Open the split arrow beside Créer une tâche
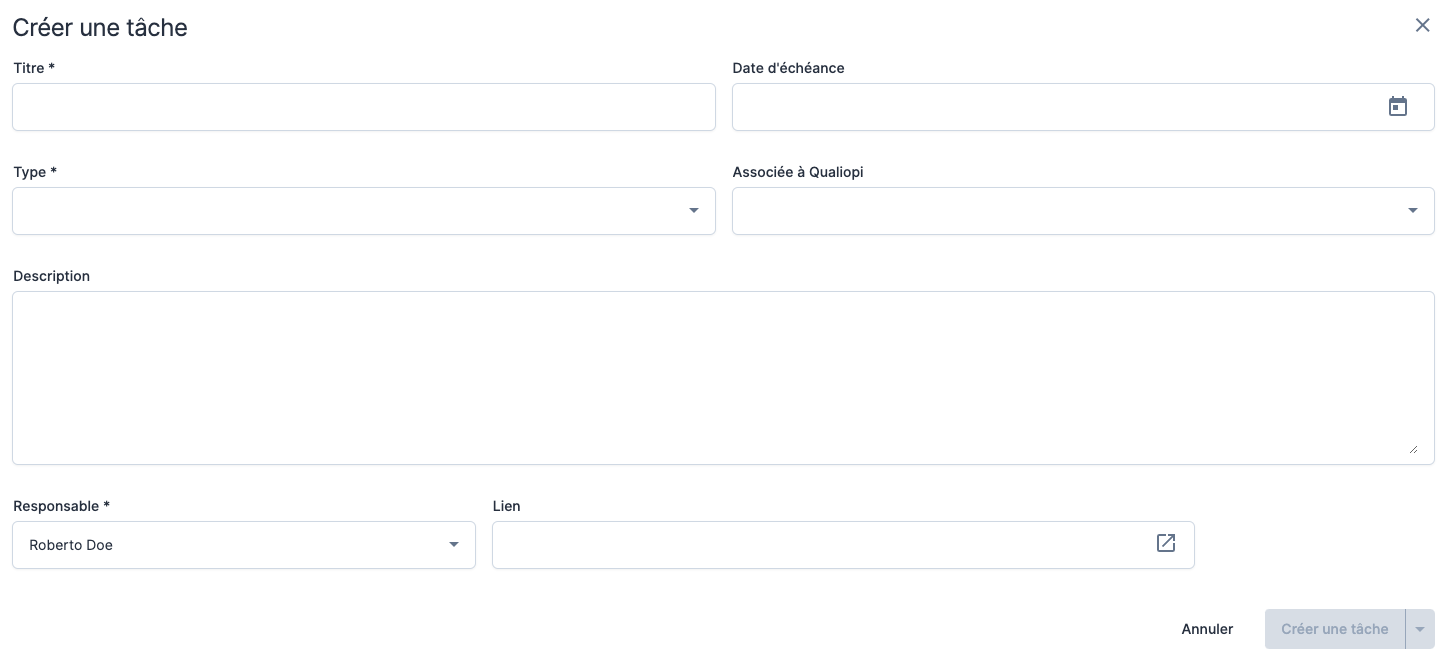Image resolution: width=1442 pixels, height=657 pixels. pyautogui.click(x=1419, y=629)
